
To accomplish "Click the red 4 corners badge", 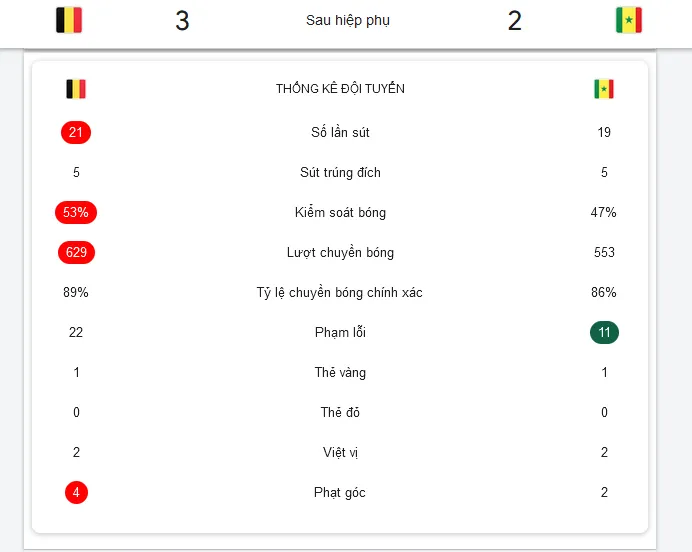I will click(x=76, y=492).
